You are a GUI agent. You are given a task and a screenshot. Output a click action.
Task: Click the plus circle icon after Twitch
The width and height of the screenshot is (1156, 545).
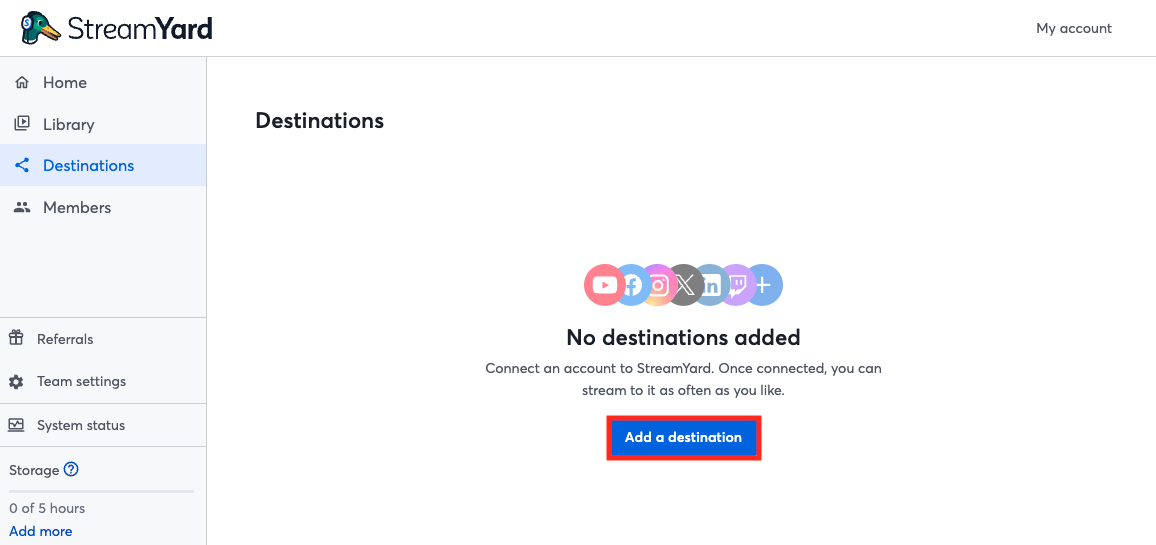764,285
